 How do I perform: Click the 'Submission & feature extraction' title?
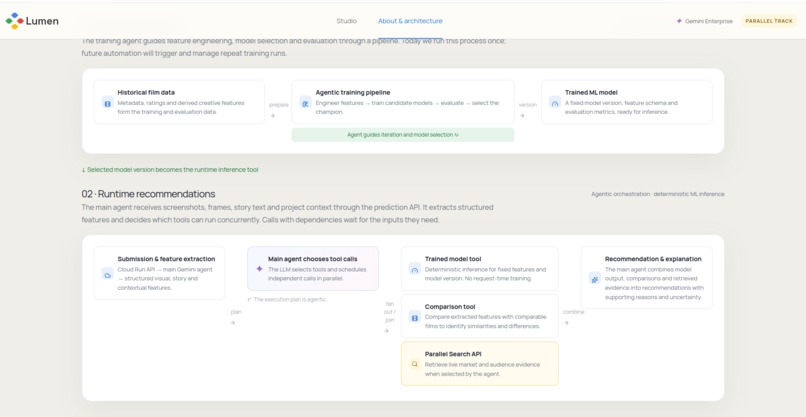(166, 259)
